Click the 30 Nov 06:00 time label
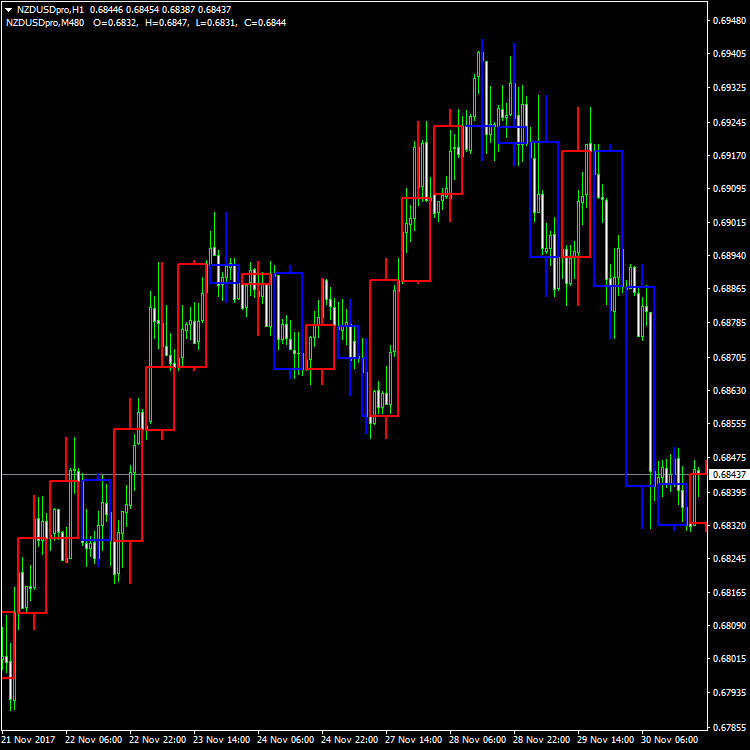Screen dimensions: 750x750 point(670,739)
